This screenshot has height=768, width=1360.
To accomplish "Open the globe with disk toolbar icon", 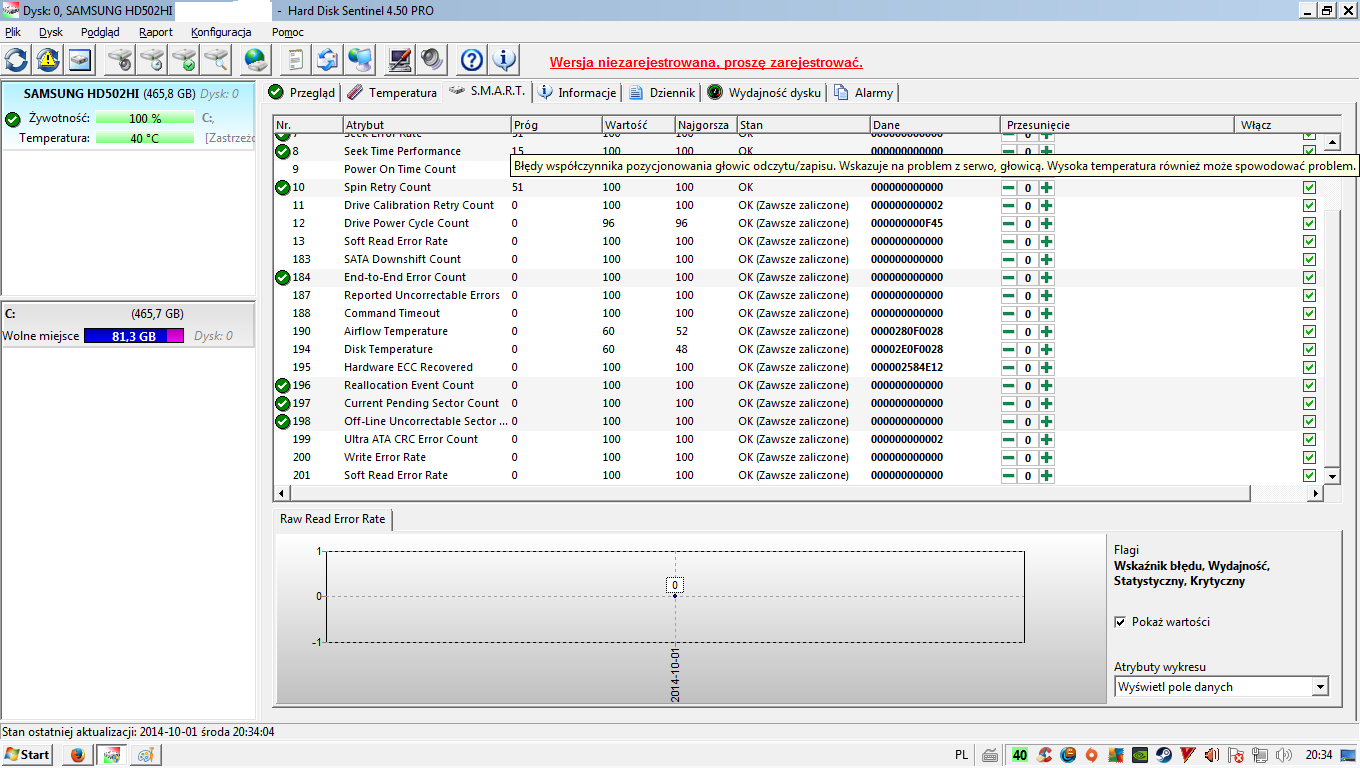I will pyautogui.click(x=256, y=60).
